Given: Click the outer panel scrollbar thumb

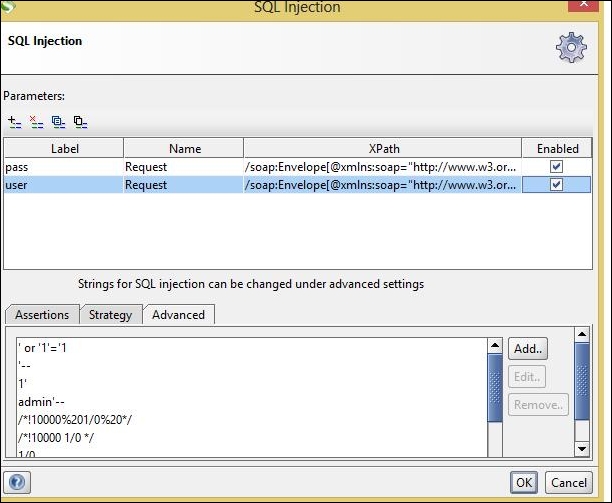Looking at the screenshot, I should 582,381.
